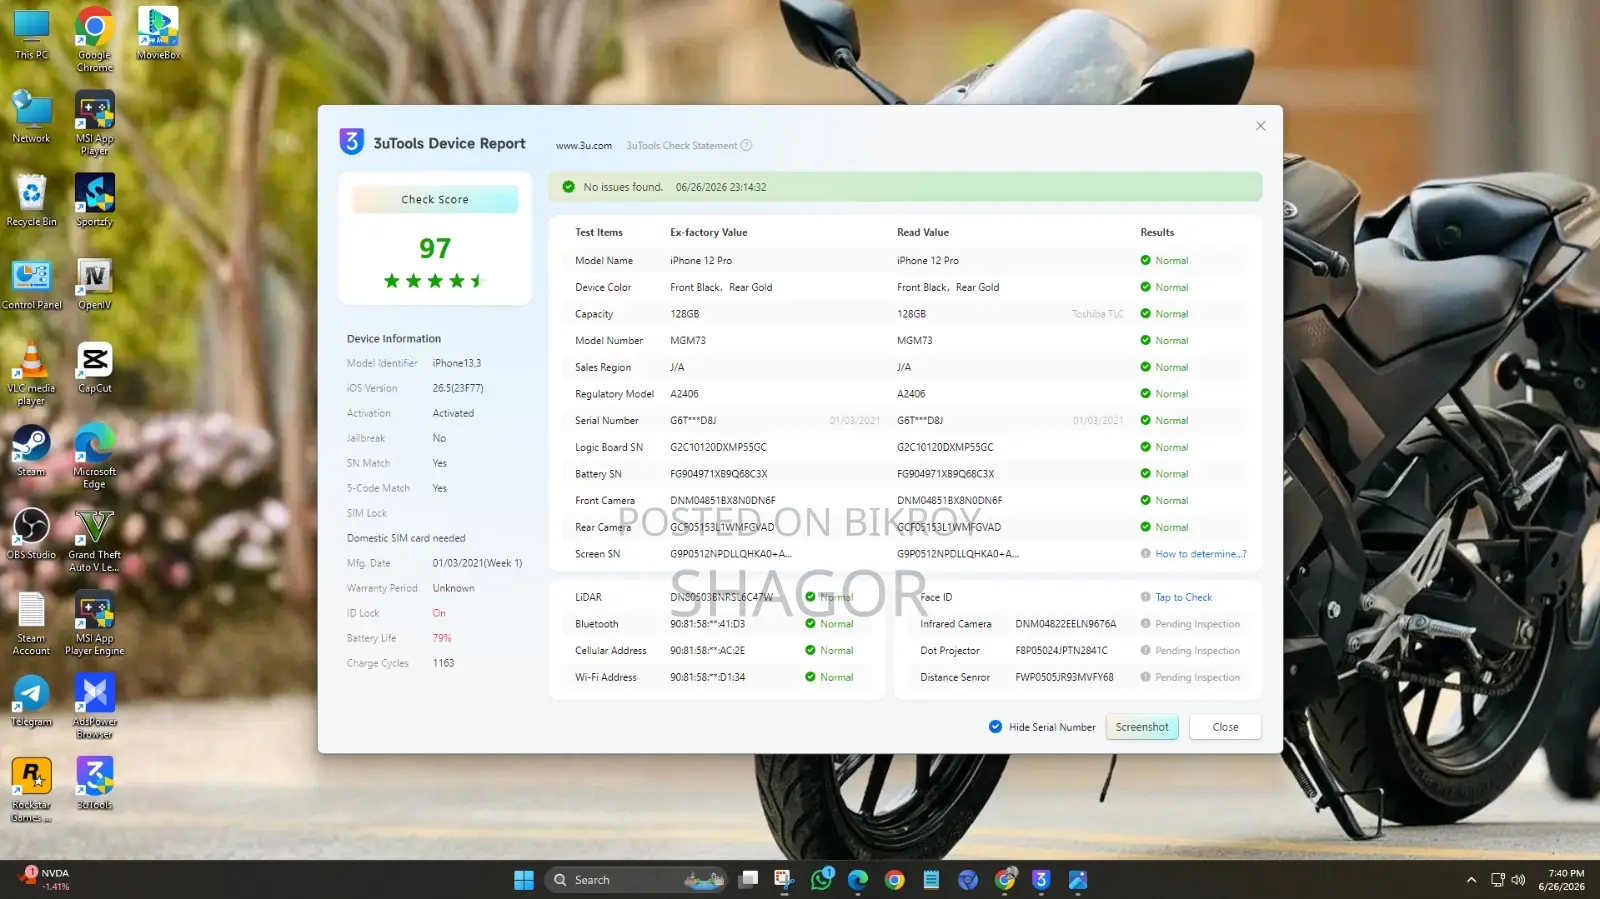Open Grand Theft Auto V desktop shortcut
This screenshot has width=1600, height=899.
tap(94, 541)
